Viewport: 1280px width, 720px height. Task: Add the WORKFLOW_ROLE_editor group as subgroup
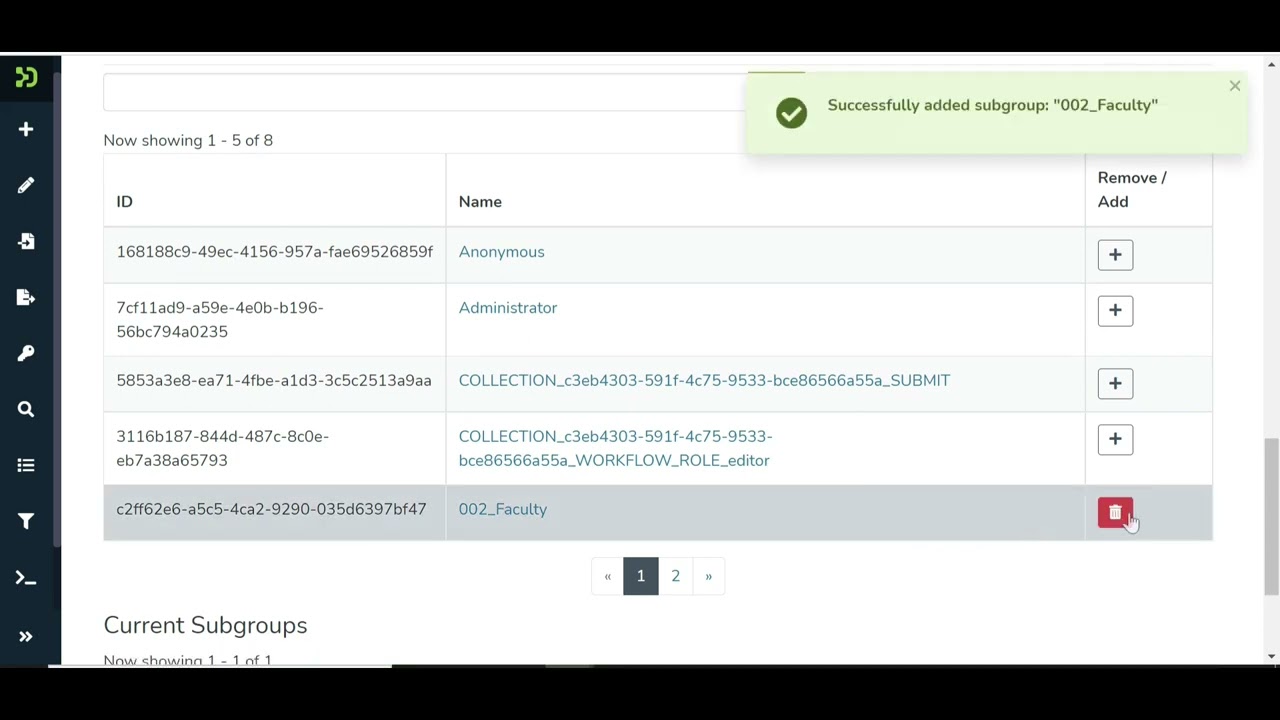[1115, 439]
